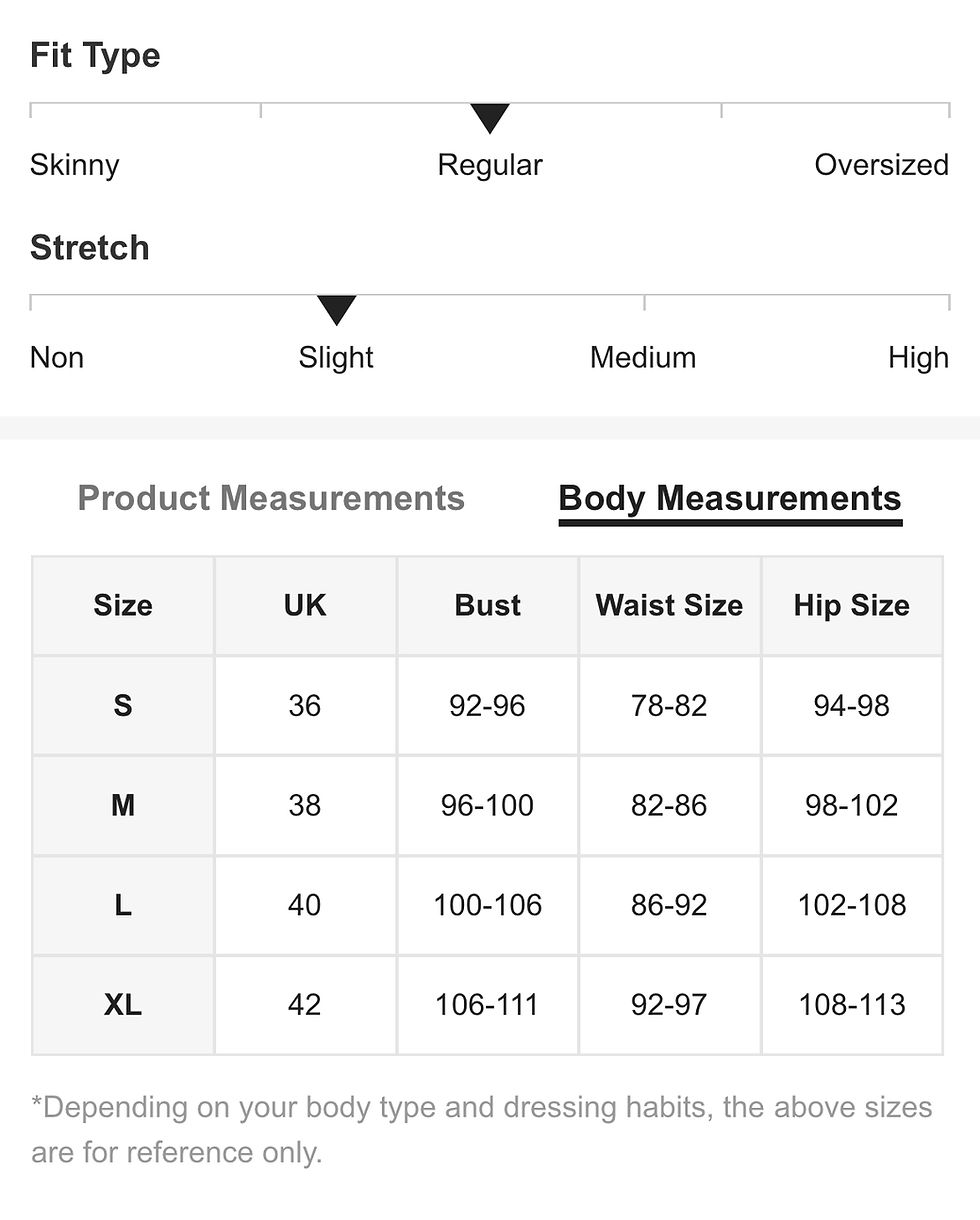Click the High stretch label
The image size is (980, 1220).
(918, 357)
